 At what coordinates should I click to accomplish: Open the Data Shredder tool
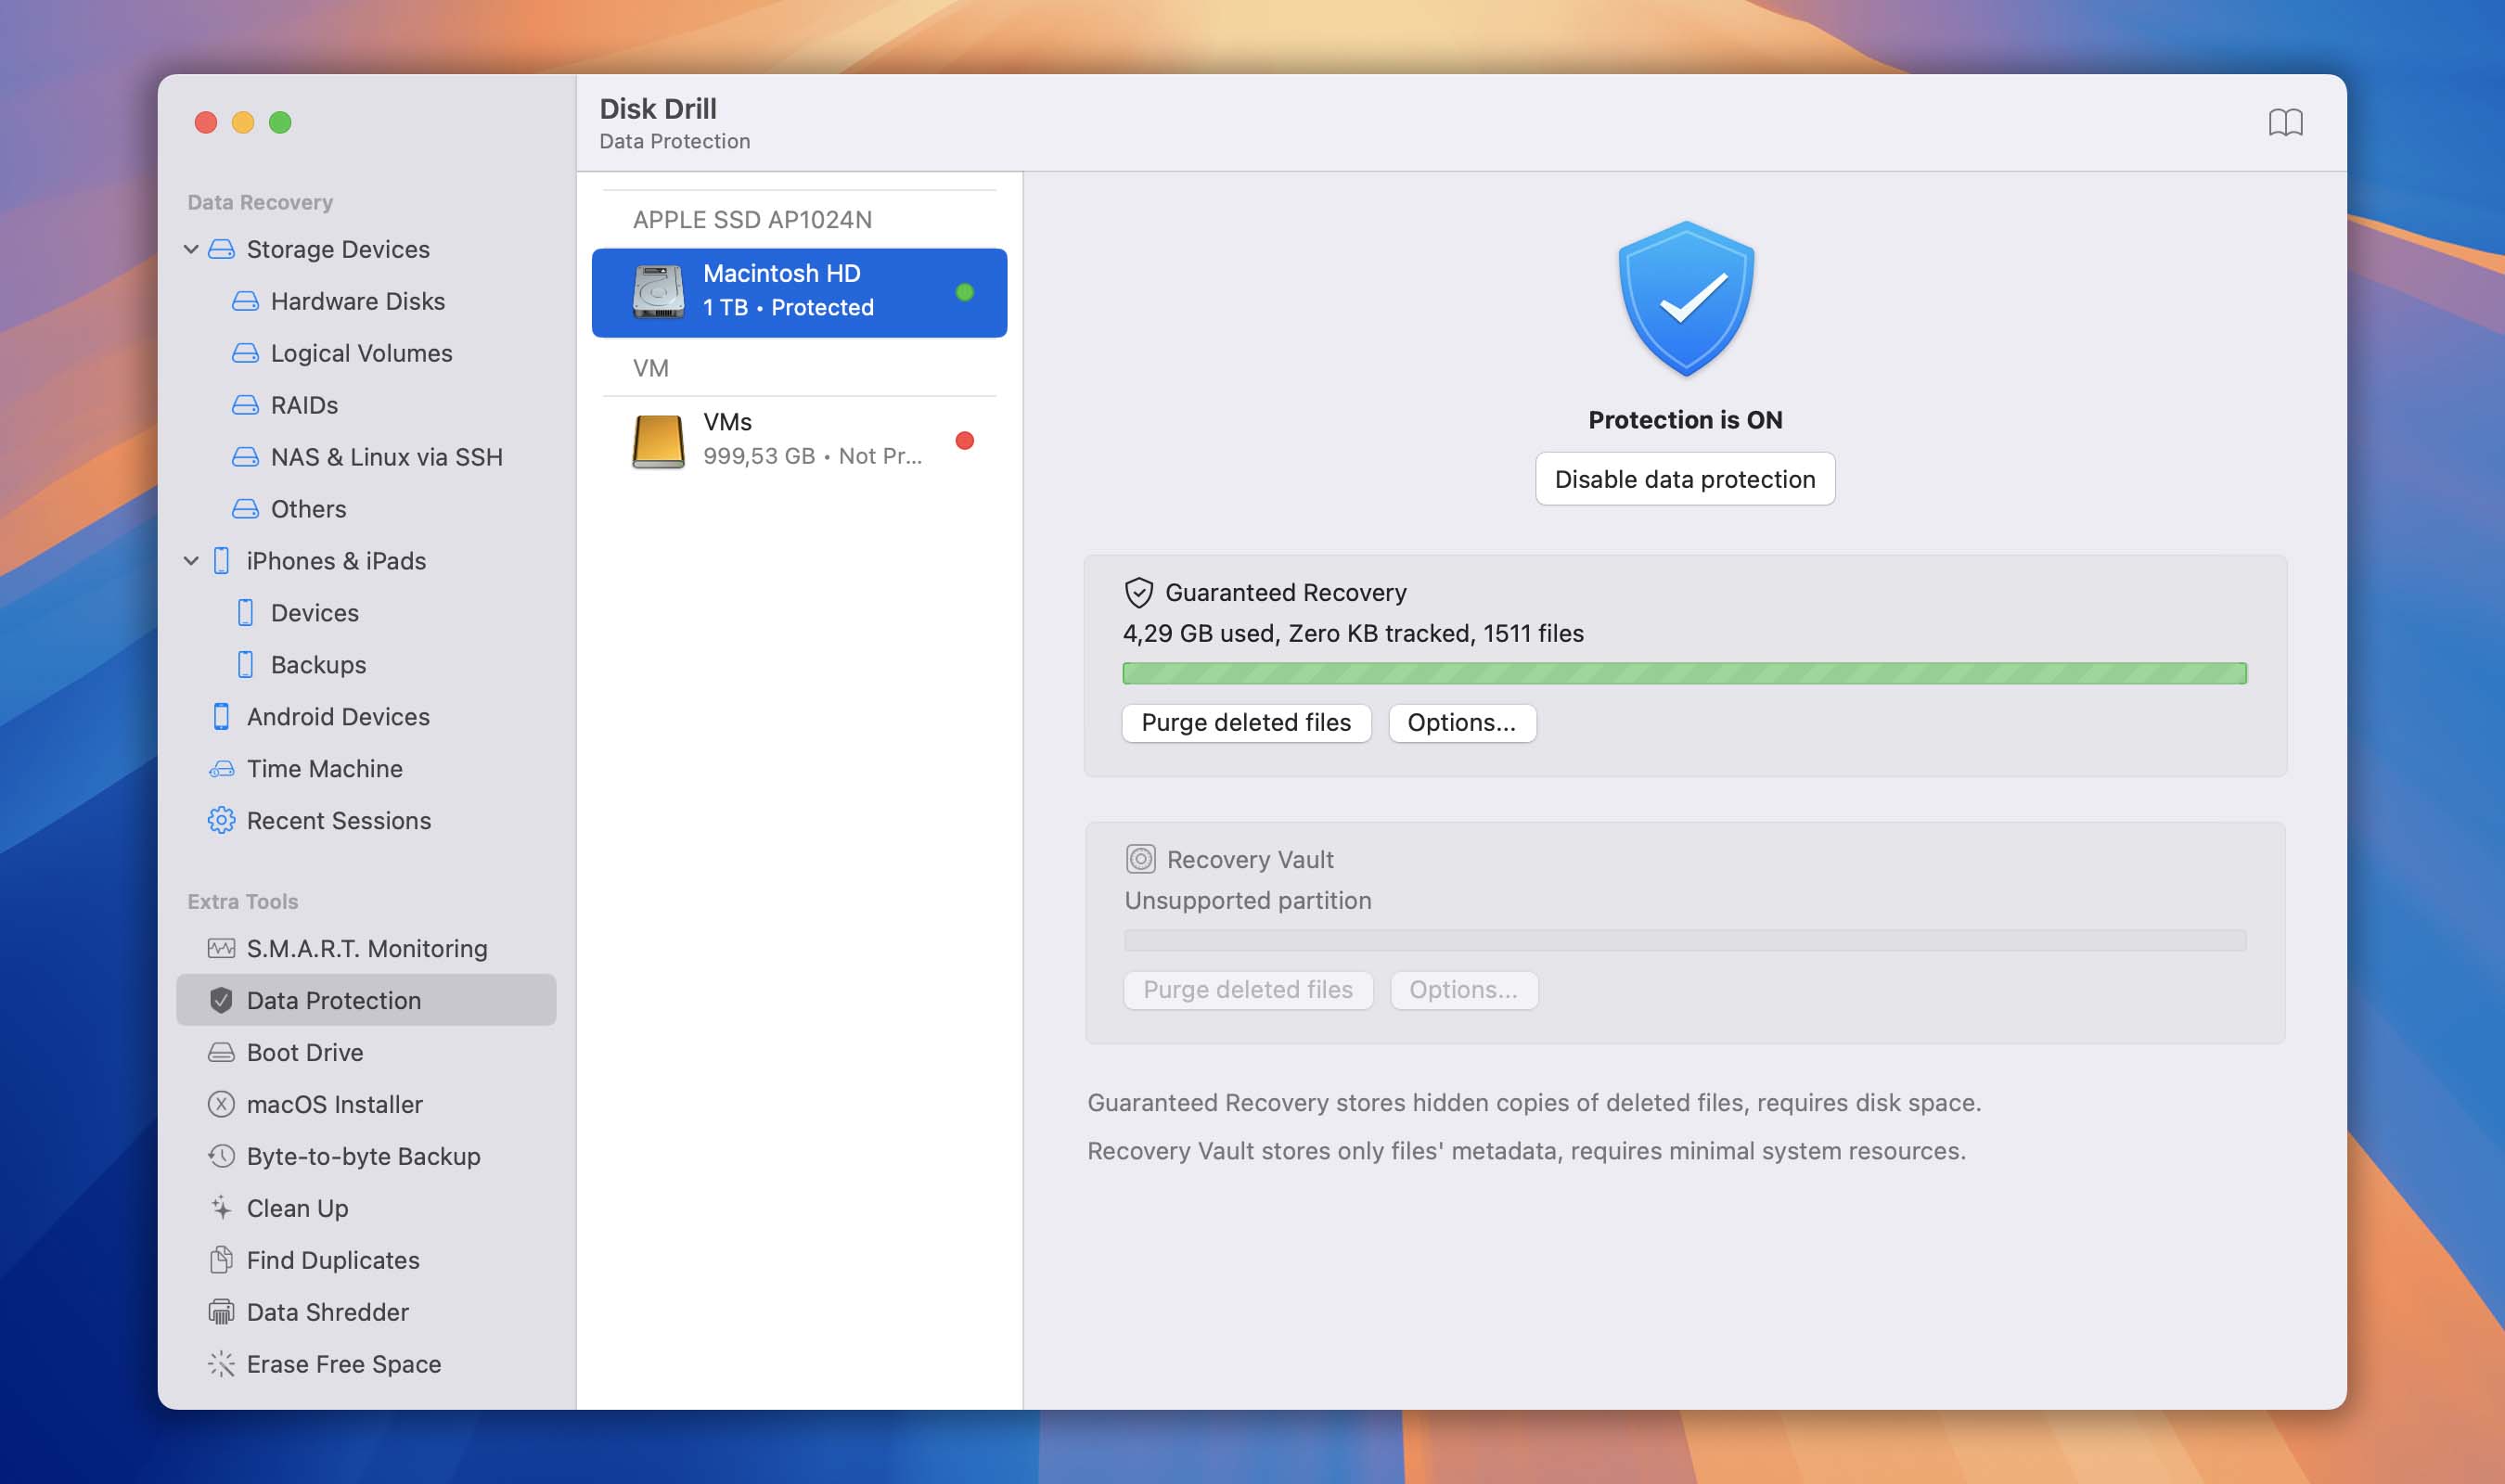pos(327,1313)
